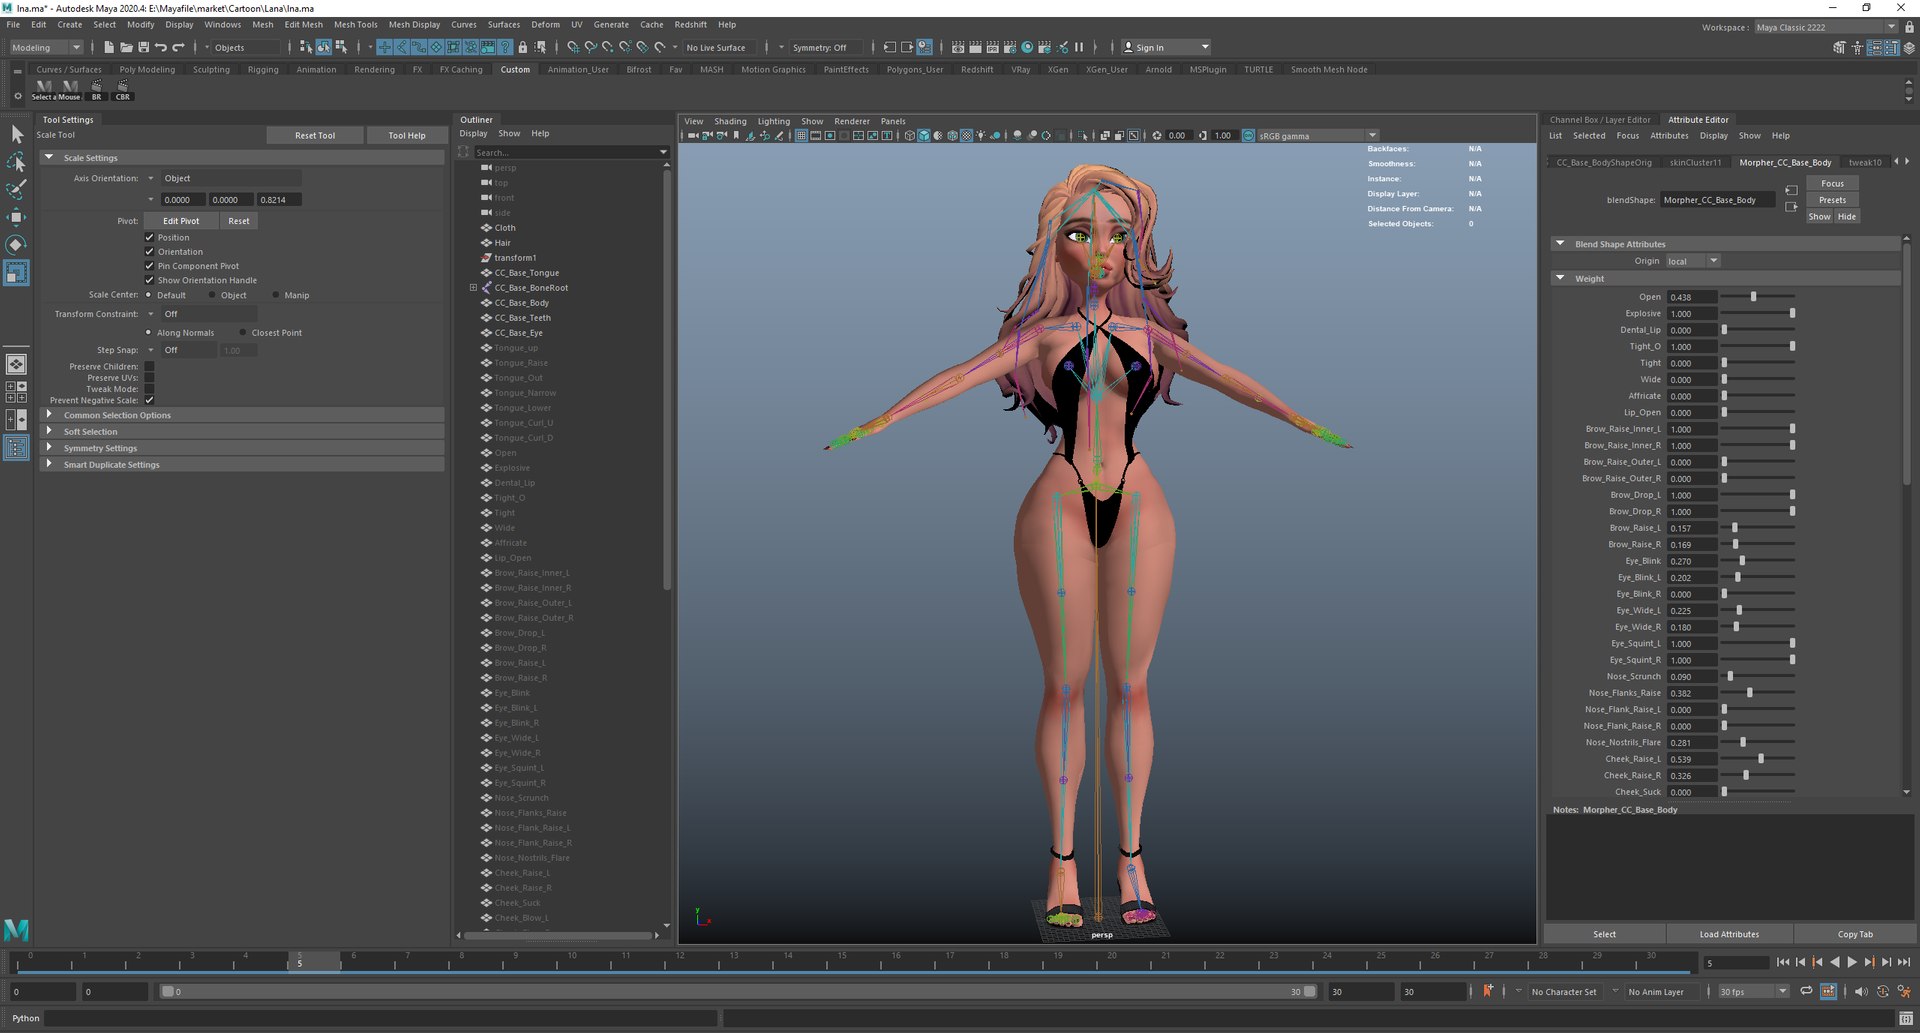Click the Edit Pivot button
This screenshot has width=1920, height=1033.
[x=181, y=221]
